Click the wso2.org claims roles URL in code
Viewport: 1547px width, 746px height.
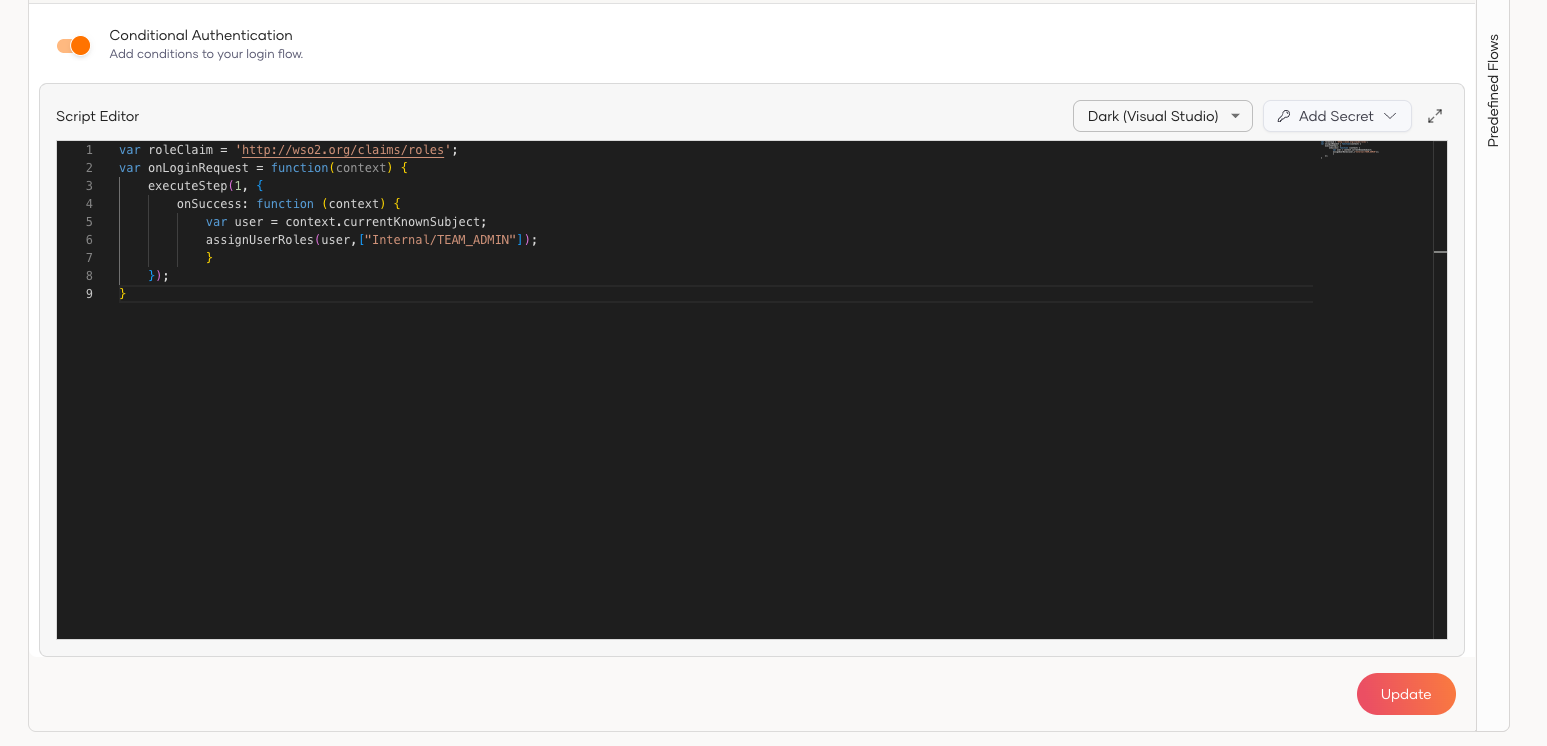pyautogui.click(x=342, y=150)
